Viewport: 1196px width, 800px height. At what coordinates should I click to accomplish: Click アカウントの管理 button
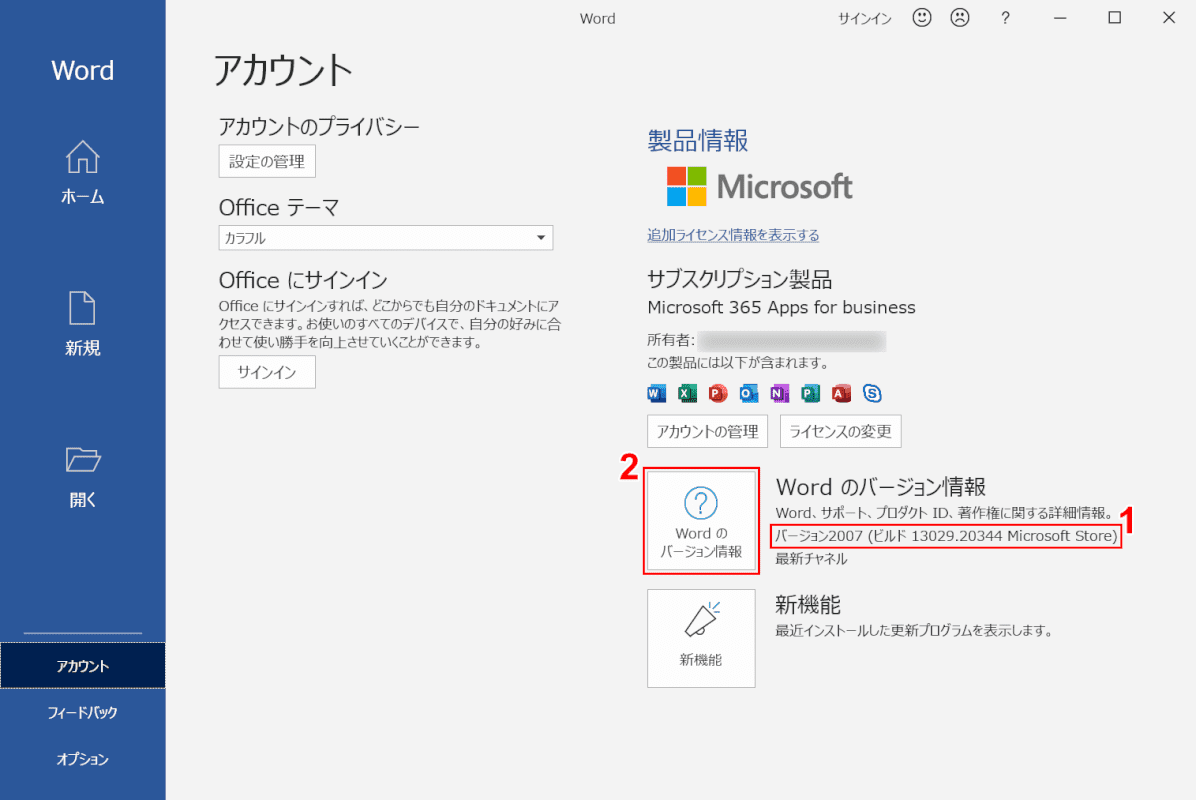(x=707, y=432)
